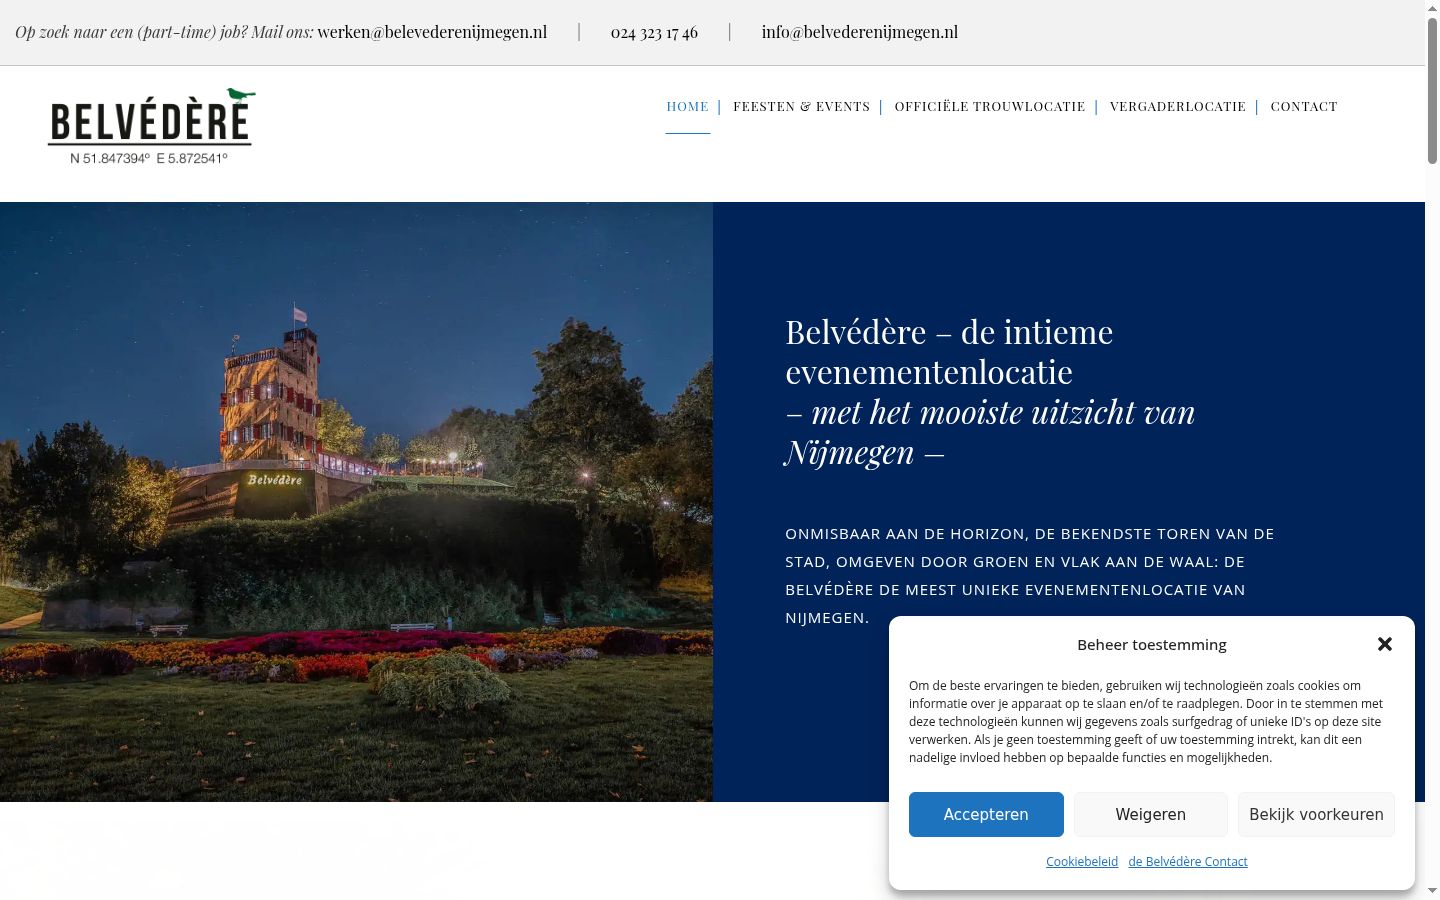Open Feesten & Events menu
Image resolution: width=1440 pixels, height=900 pixels.
tap(801, 106)
